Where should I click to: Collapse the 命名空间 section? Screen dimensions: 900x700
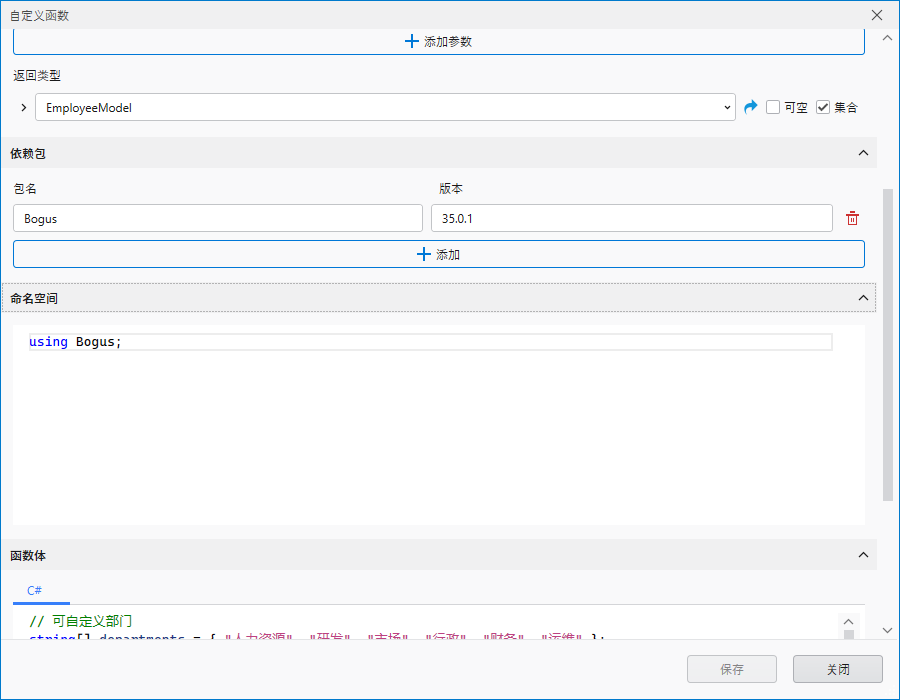click(x=863, y=298)
